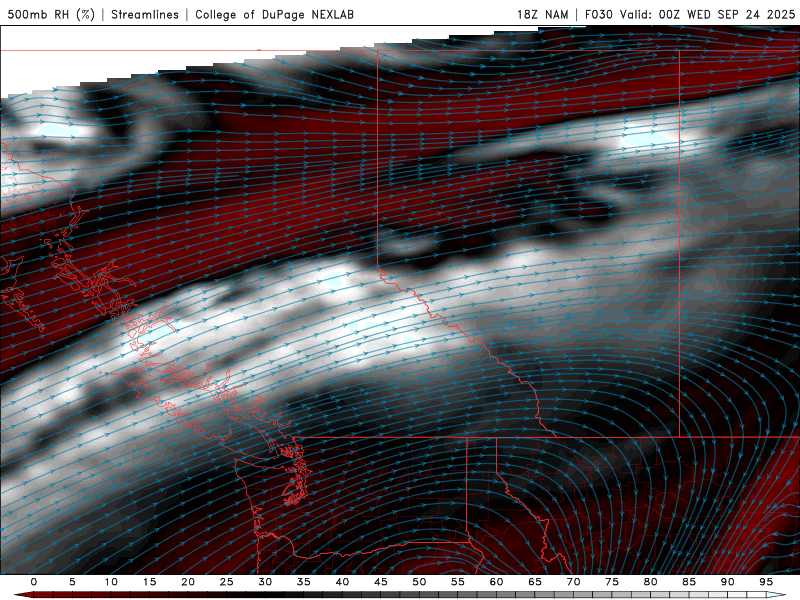Select the '10' label on the color scale
Viewport: 800px width, 600px height.
(111, 582)
